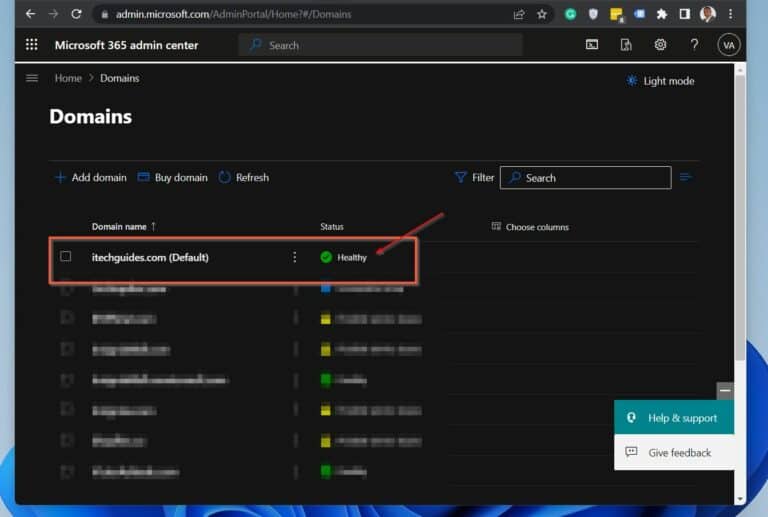This screenshot has height=517, width=768.
Task: Click the Healthy status of itechguides.com
Action: tap(343, 257)
